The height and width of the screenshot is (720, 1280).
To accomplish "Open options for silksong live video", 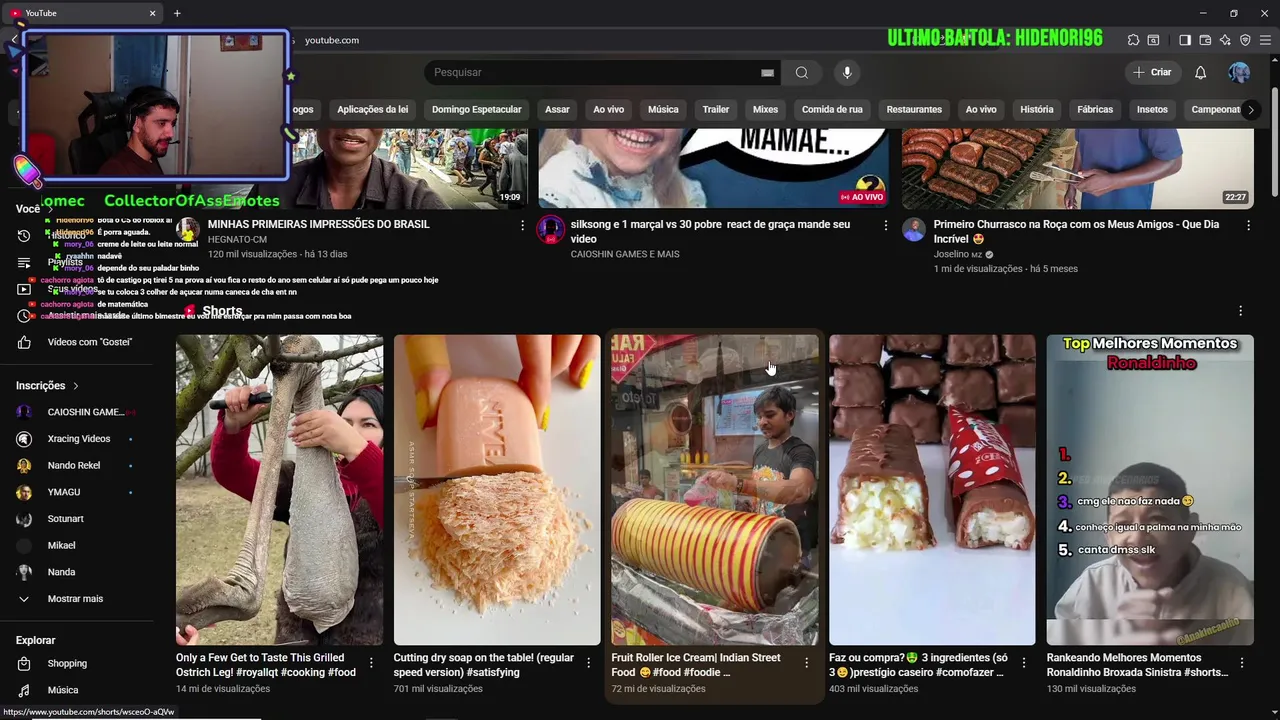I will click(885, 226).
